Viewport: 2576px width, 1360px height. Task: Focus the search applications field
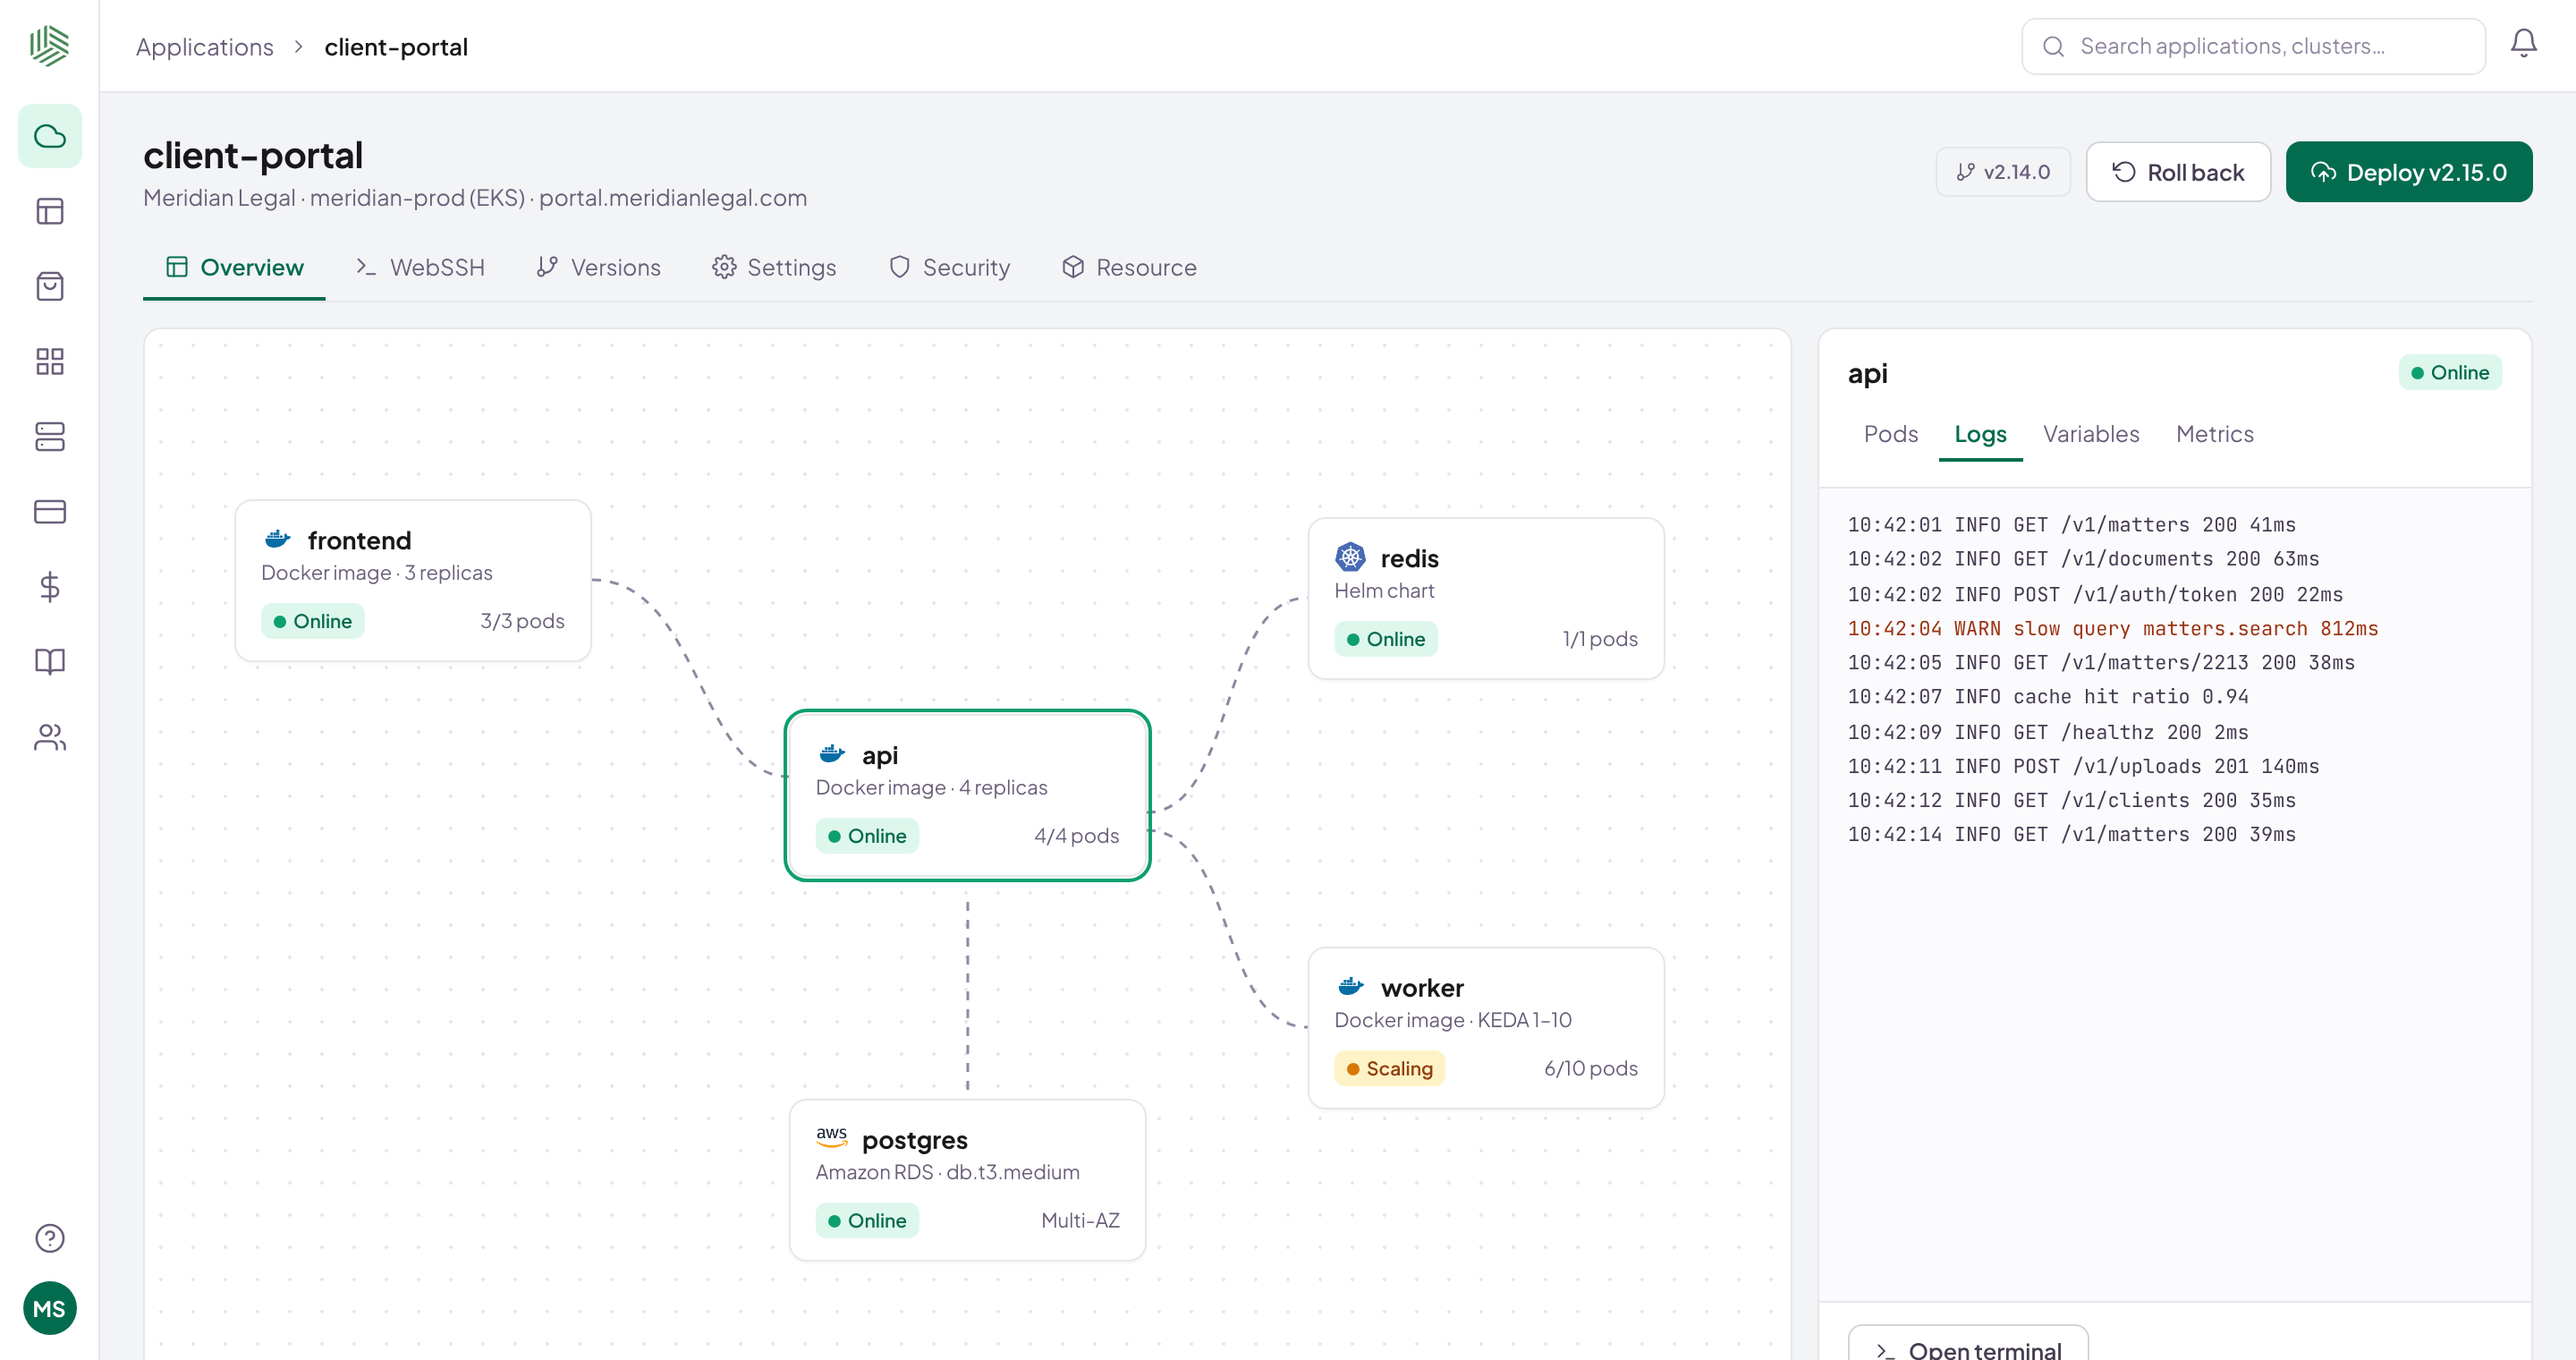tap(2253, 46)
